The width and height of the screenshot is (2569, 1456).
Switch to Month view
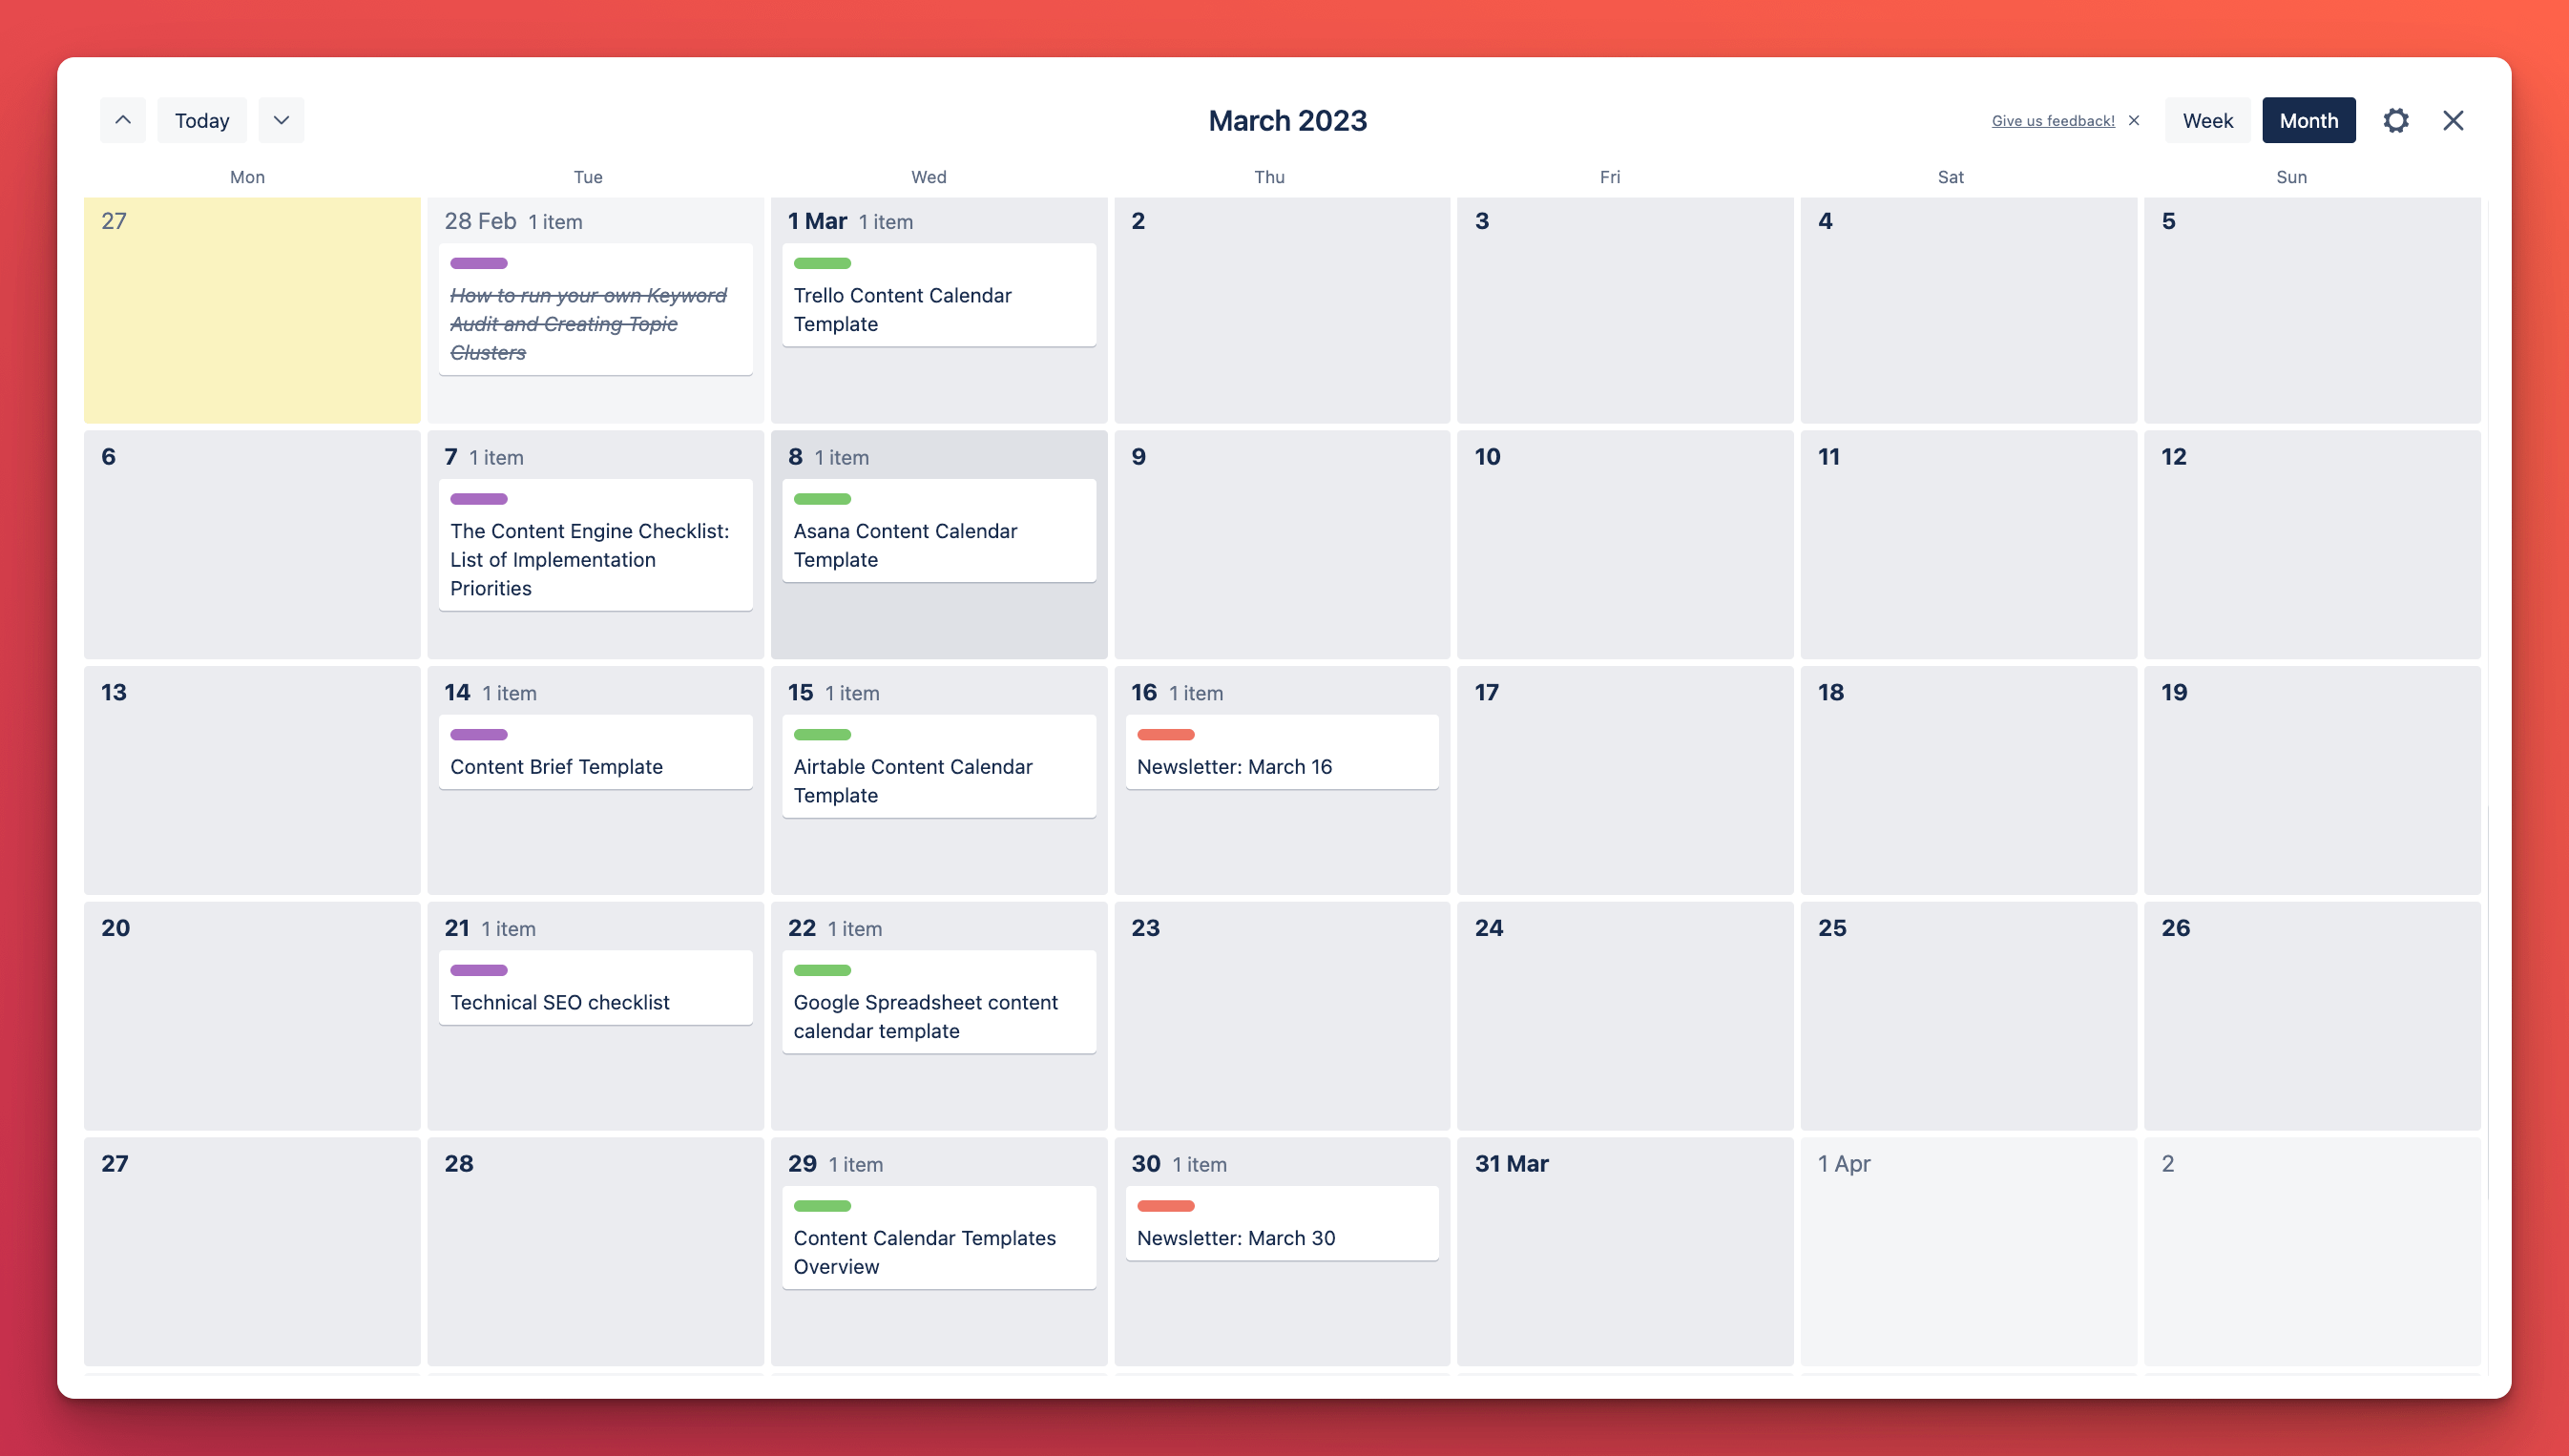pos(2308,120)
